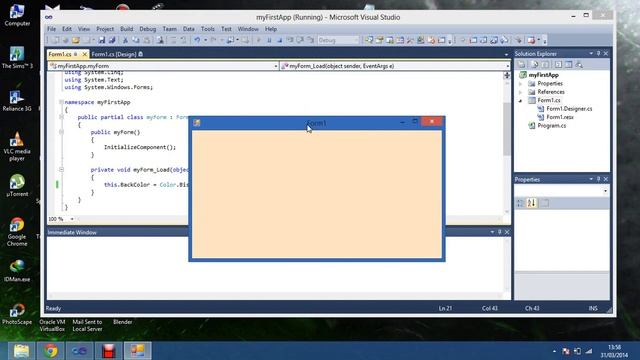Open the Computer desktop icon

click(x=17, y=15)
